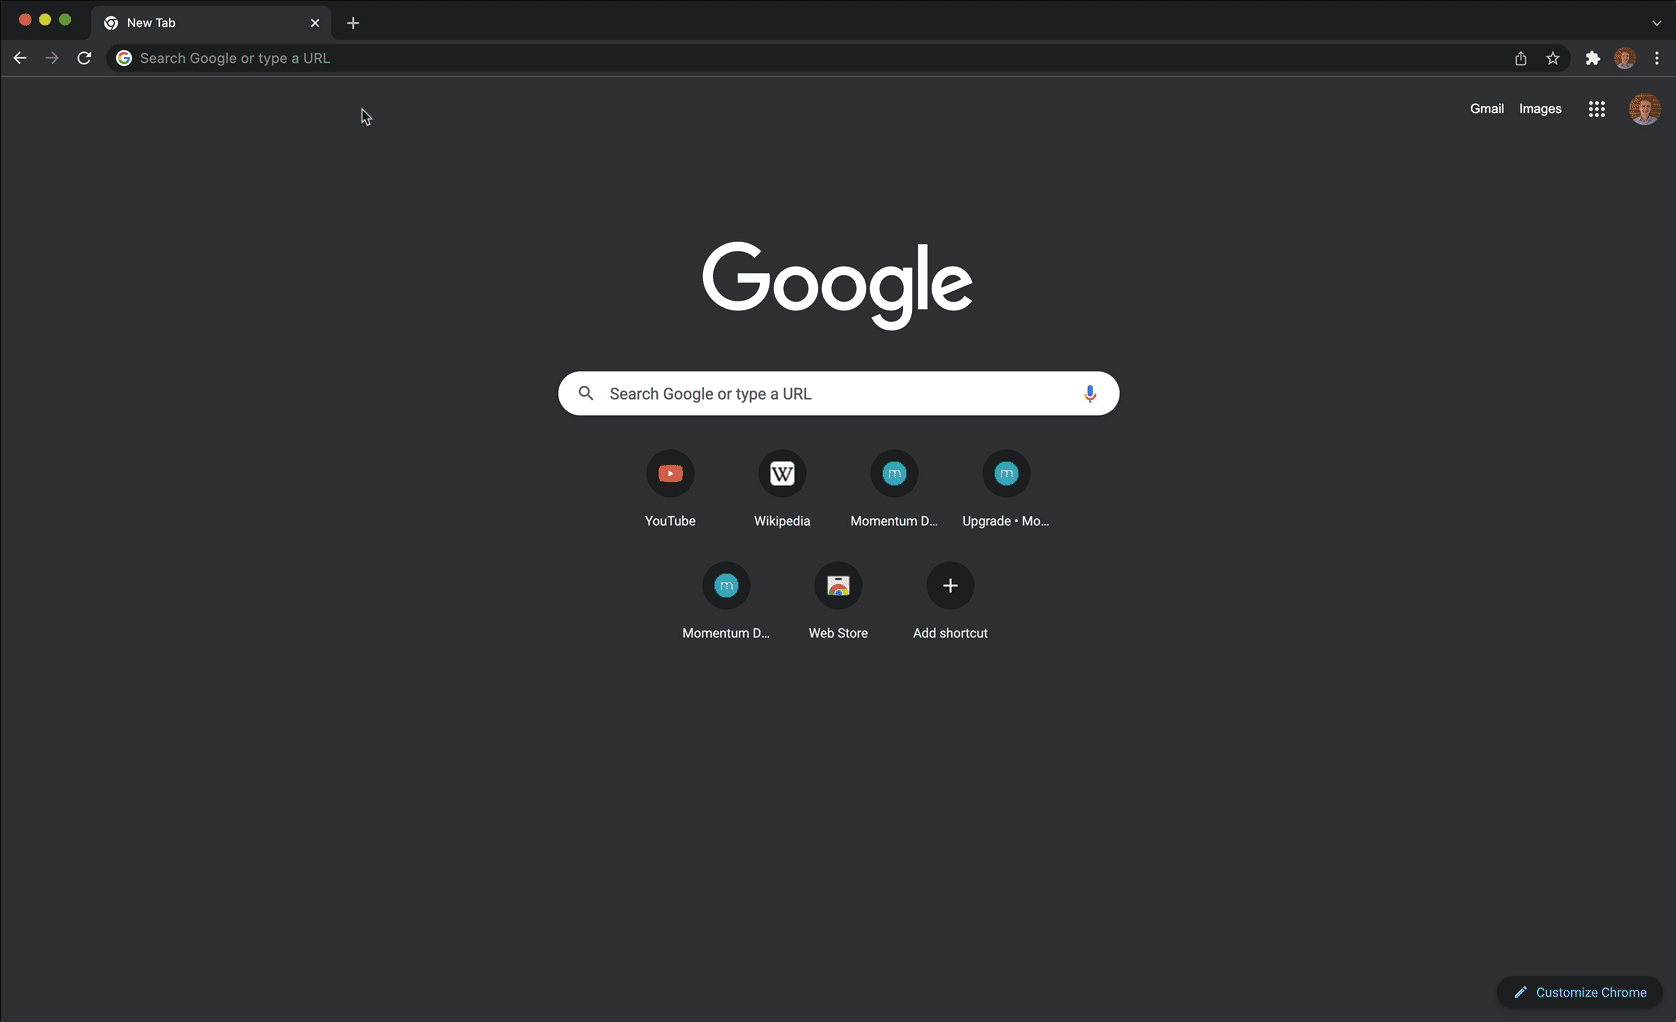Open the Web Store shortcut
Image resolution: width=1676 pixels, height=1022 pixels.
(x=838, y=601)
